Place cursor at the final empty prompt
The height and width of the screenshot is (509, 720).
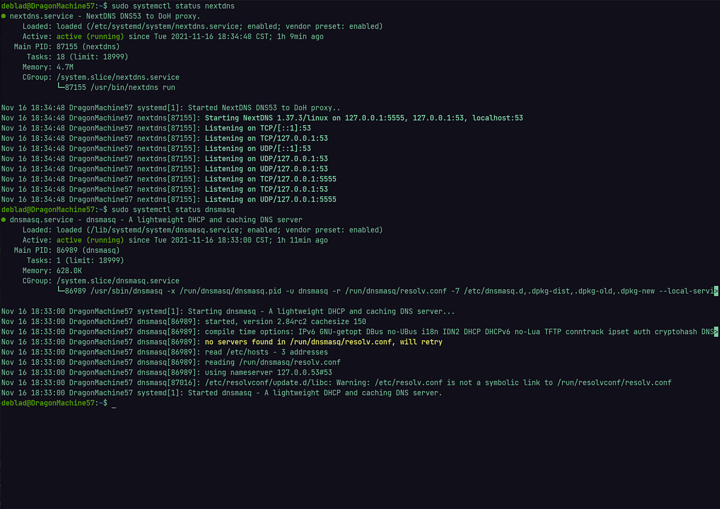coord(114,403)
